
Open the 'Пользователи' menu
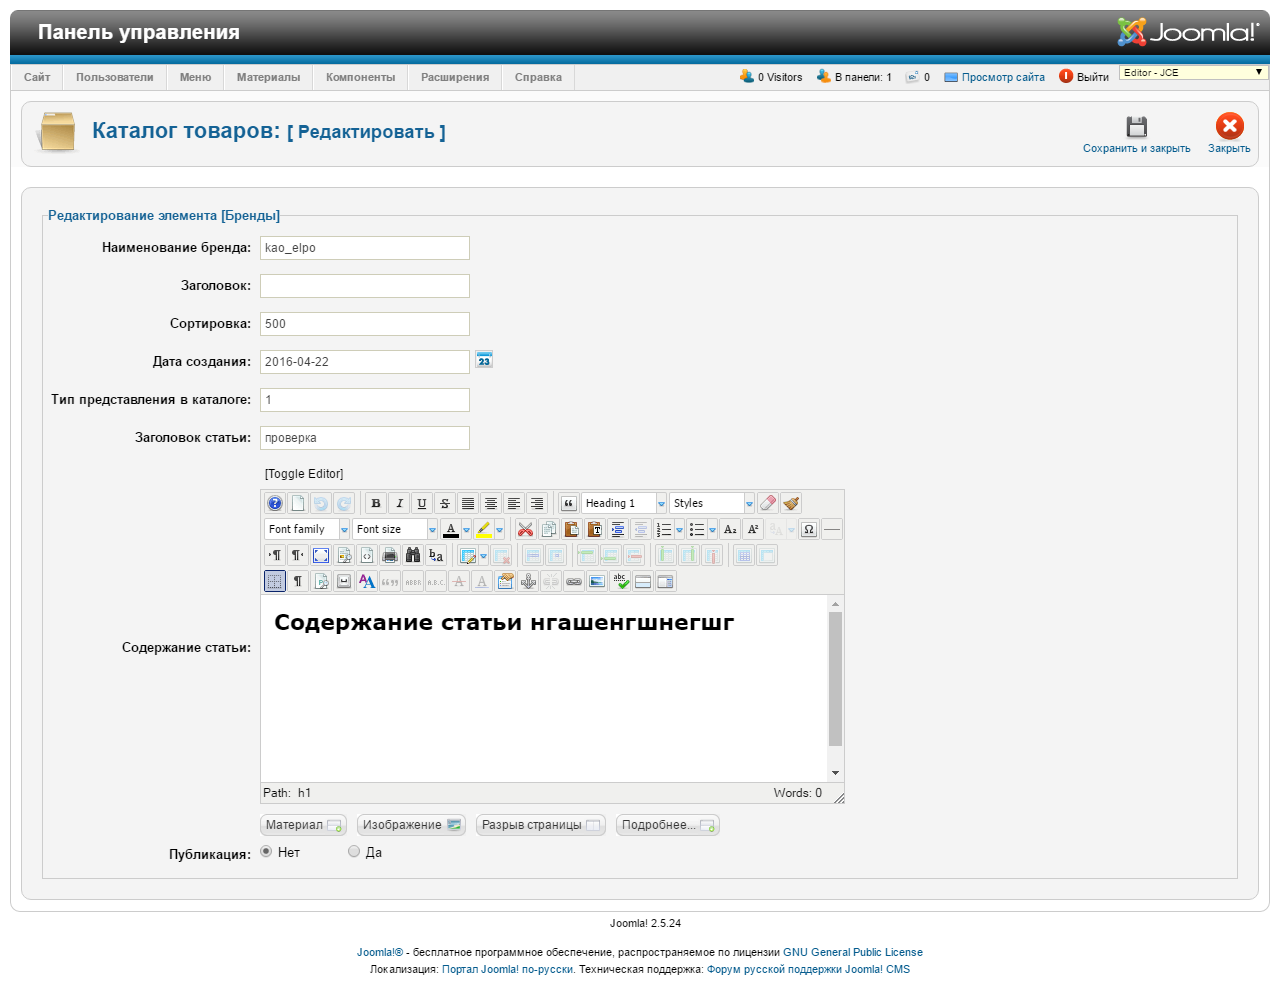pos(115,77)
